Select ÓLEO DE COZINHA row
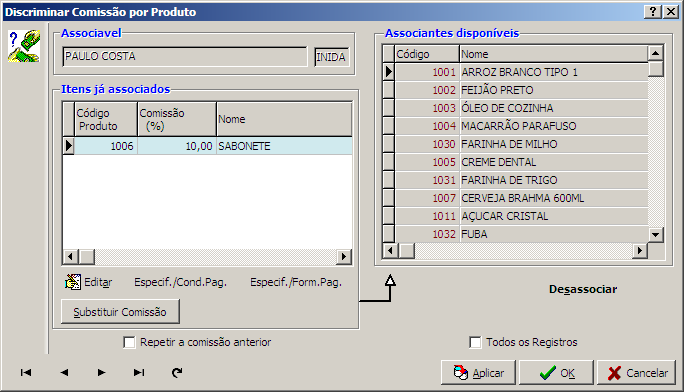Viewport: 684px width, 392px height. [515, 108]
